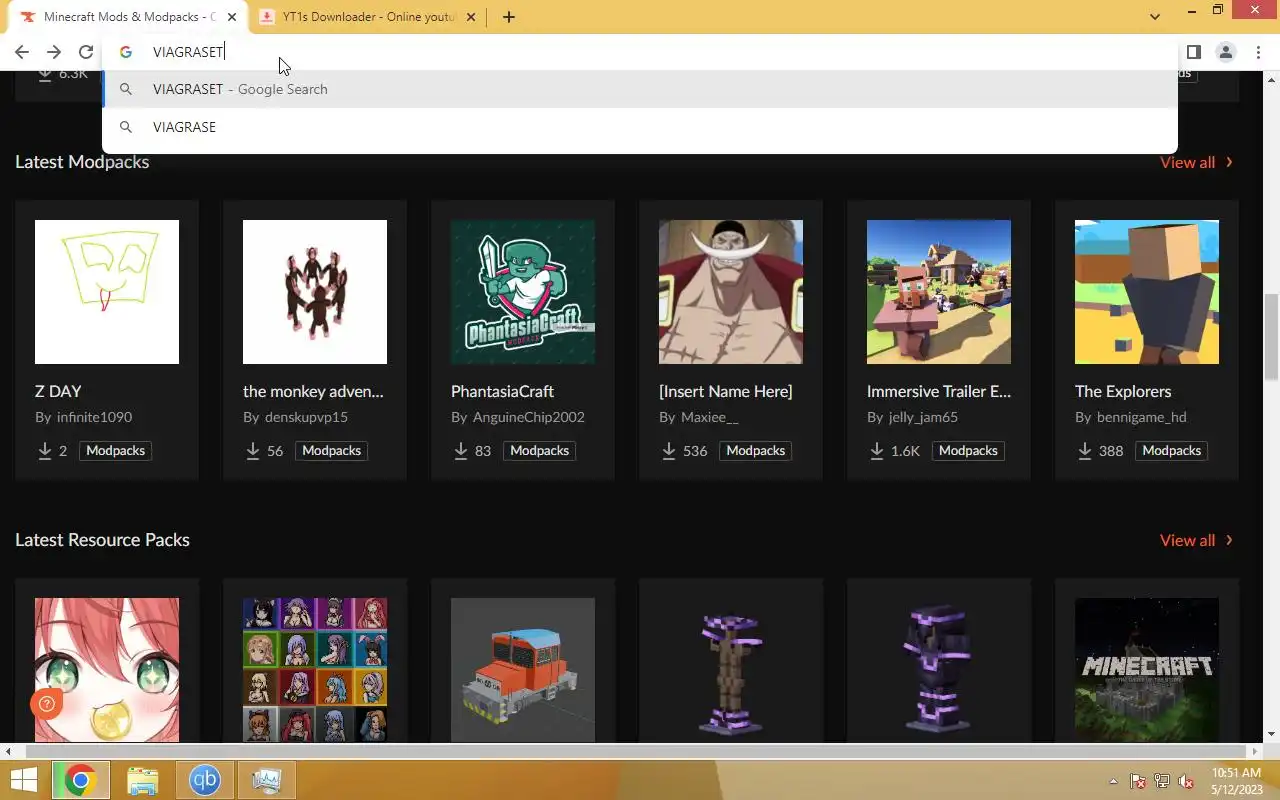The width and height of the screenshot is (1280, 800).
Task: Click the muted volume tray icon
Action: 1186,781
